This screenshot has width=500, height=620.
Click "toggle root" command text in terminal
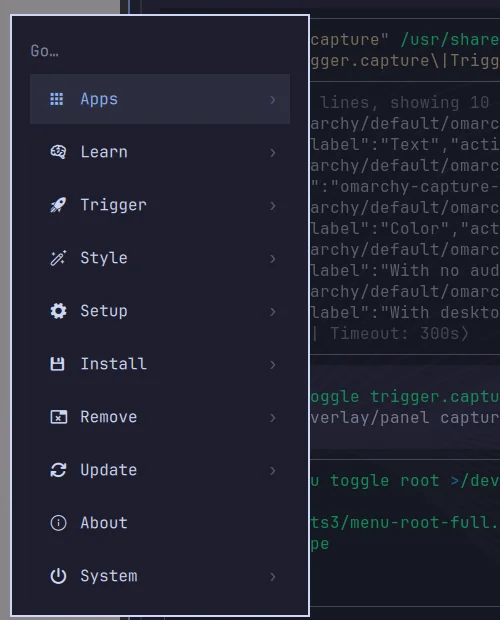tap(385, 480)
